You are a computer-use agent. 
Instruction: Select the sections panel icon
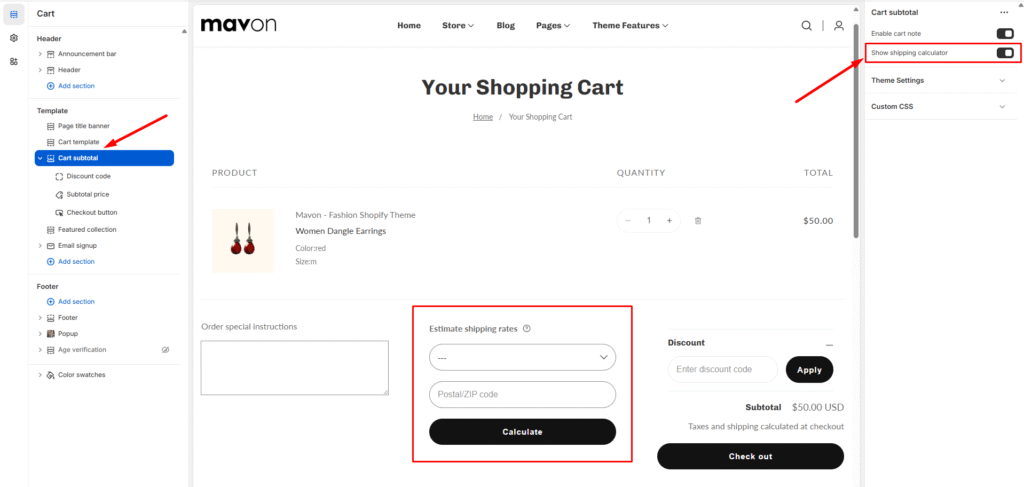(x=14, y=14)
